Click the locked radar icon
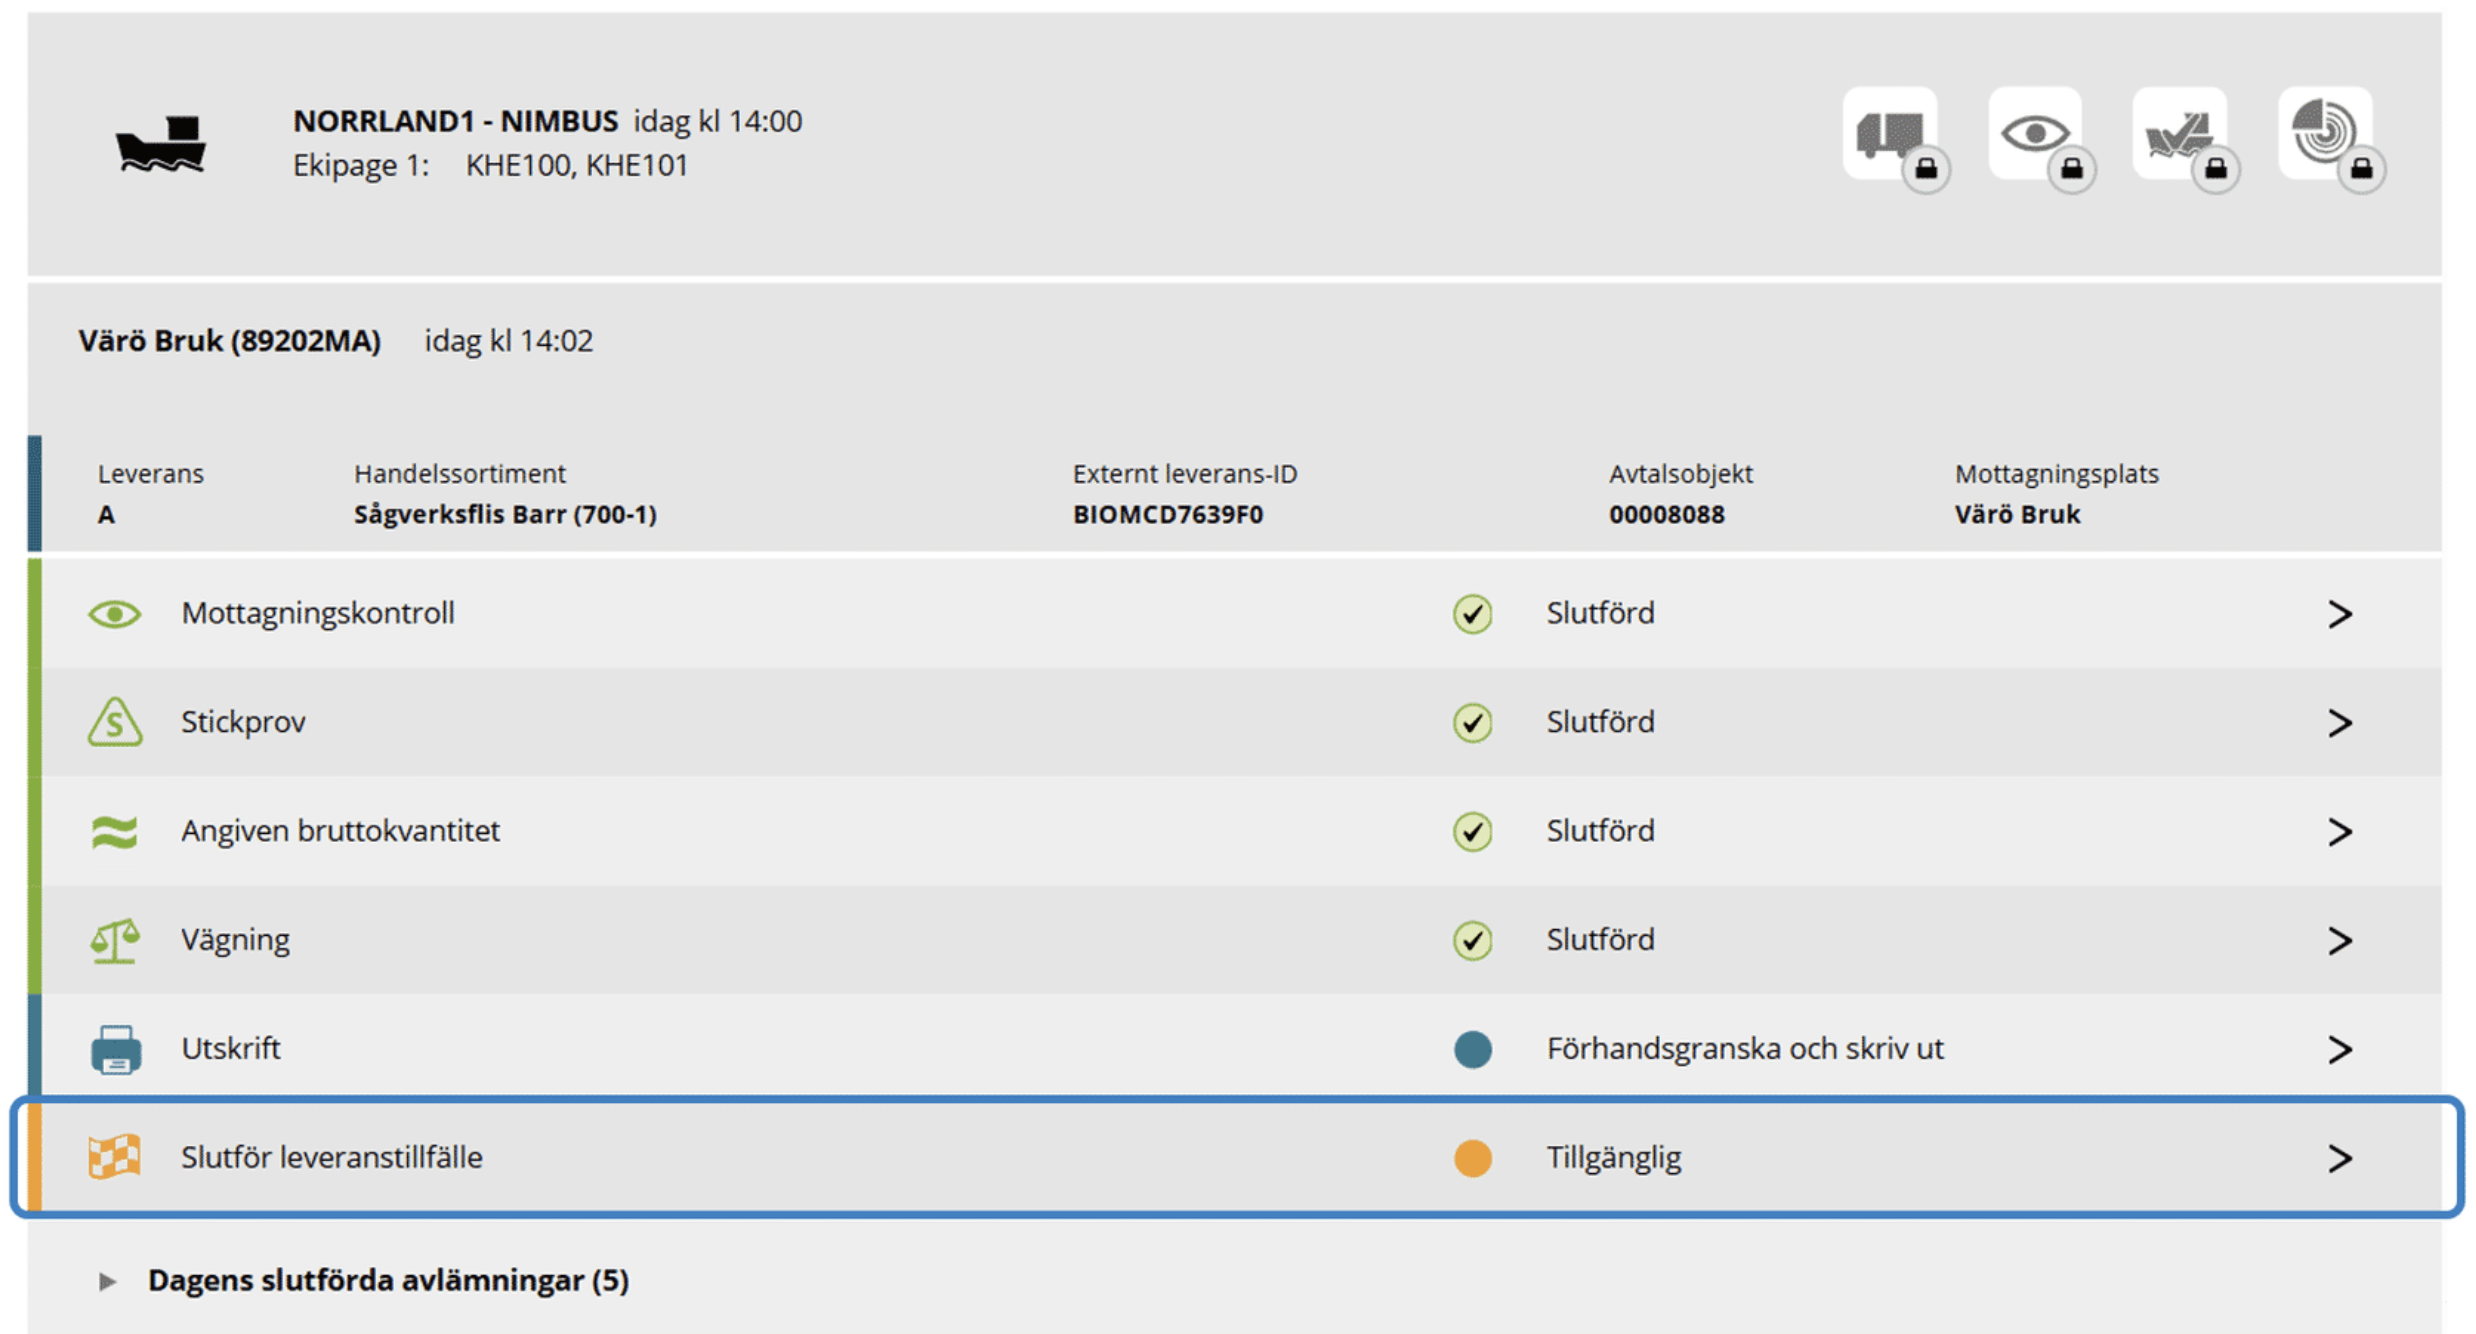 (x=2326, y=135)
